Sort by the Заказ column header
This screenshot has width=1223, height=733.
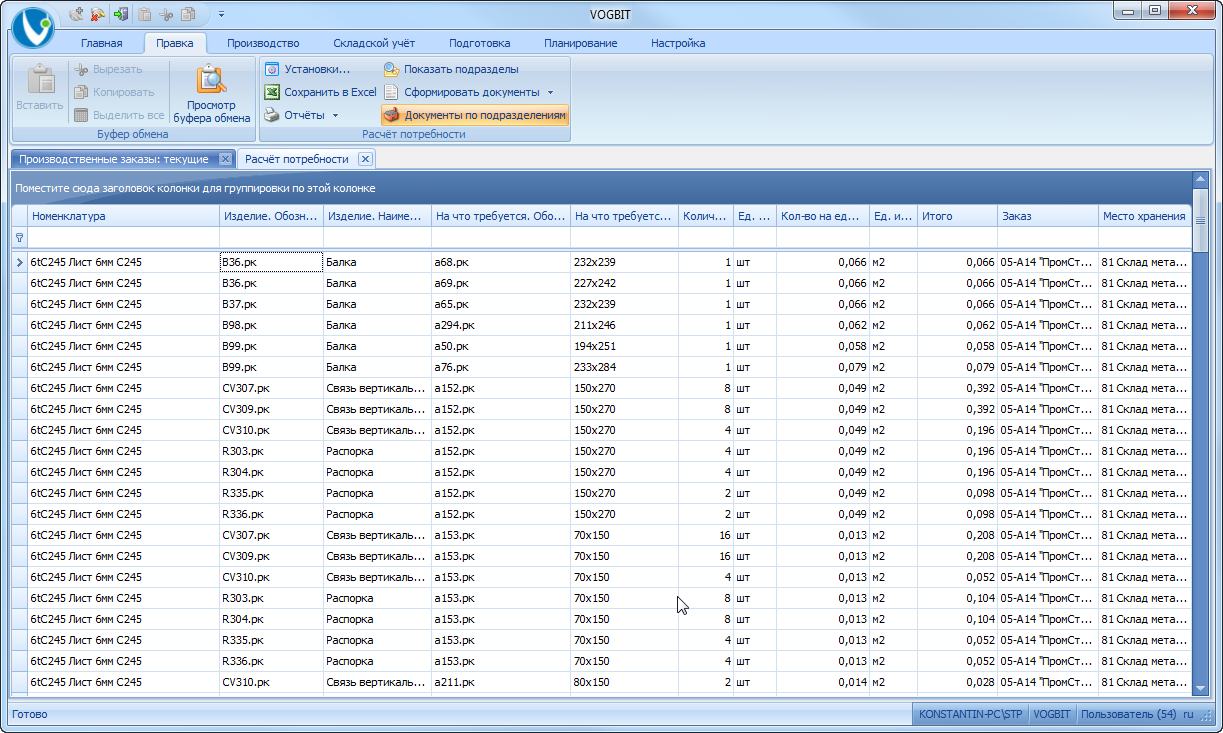pyautogui.click(x=1047, y=216)
